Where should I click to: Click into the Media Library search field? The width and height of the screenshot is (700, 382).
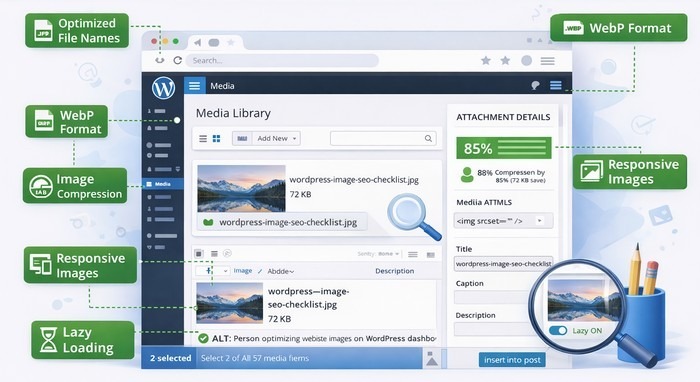coord(383,138)
